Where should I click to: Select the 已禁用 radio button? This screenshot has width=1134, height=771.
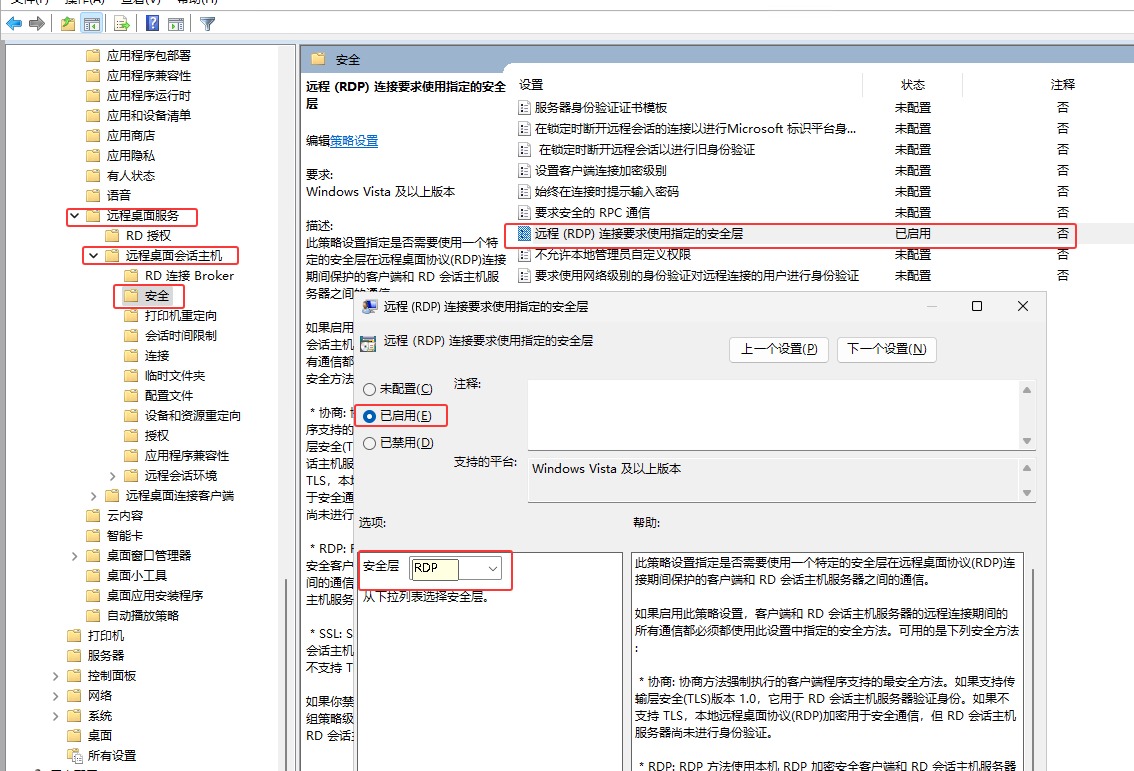[370, 442]
